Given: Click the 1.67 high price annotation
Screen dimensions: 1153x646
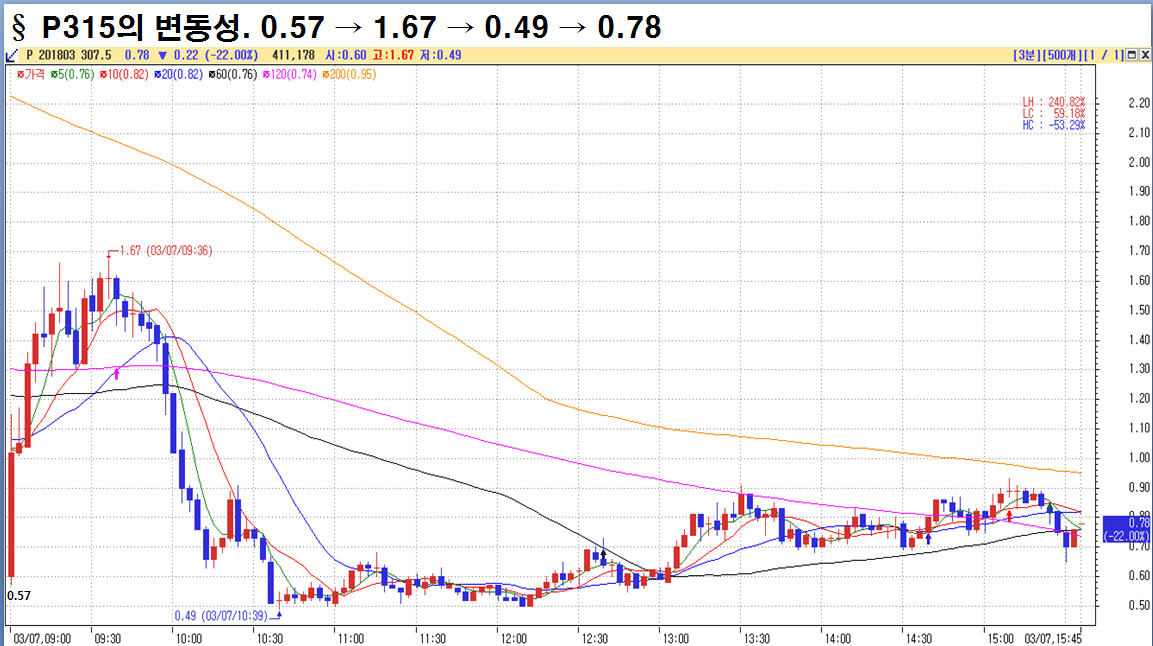Looking at the screenshot, I should (163, 251).
